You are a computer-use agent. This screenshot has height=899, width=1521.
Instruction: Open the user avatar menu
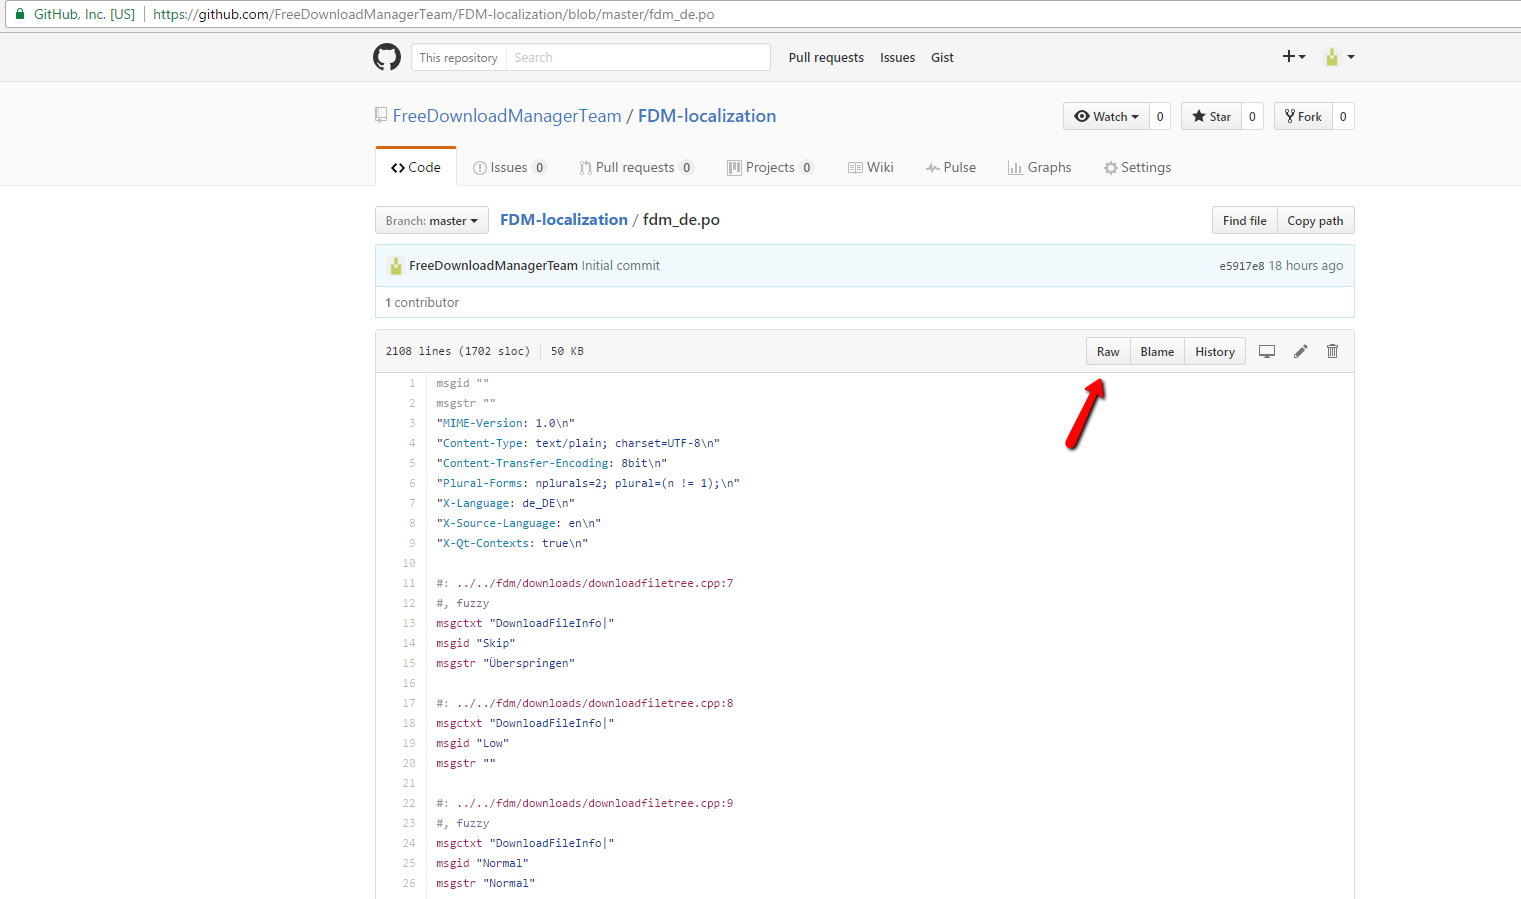1339,57
